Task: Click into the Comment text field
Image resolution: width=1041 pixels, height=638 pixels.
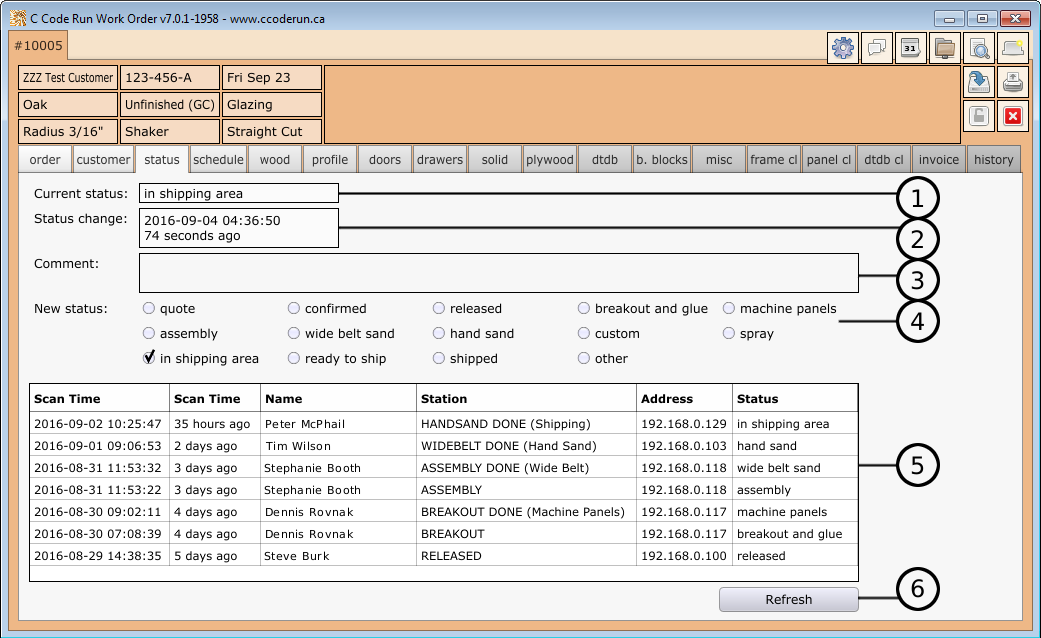Action: 498,272
